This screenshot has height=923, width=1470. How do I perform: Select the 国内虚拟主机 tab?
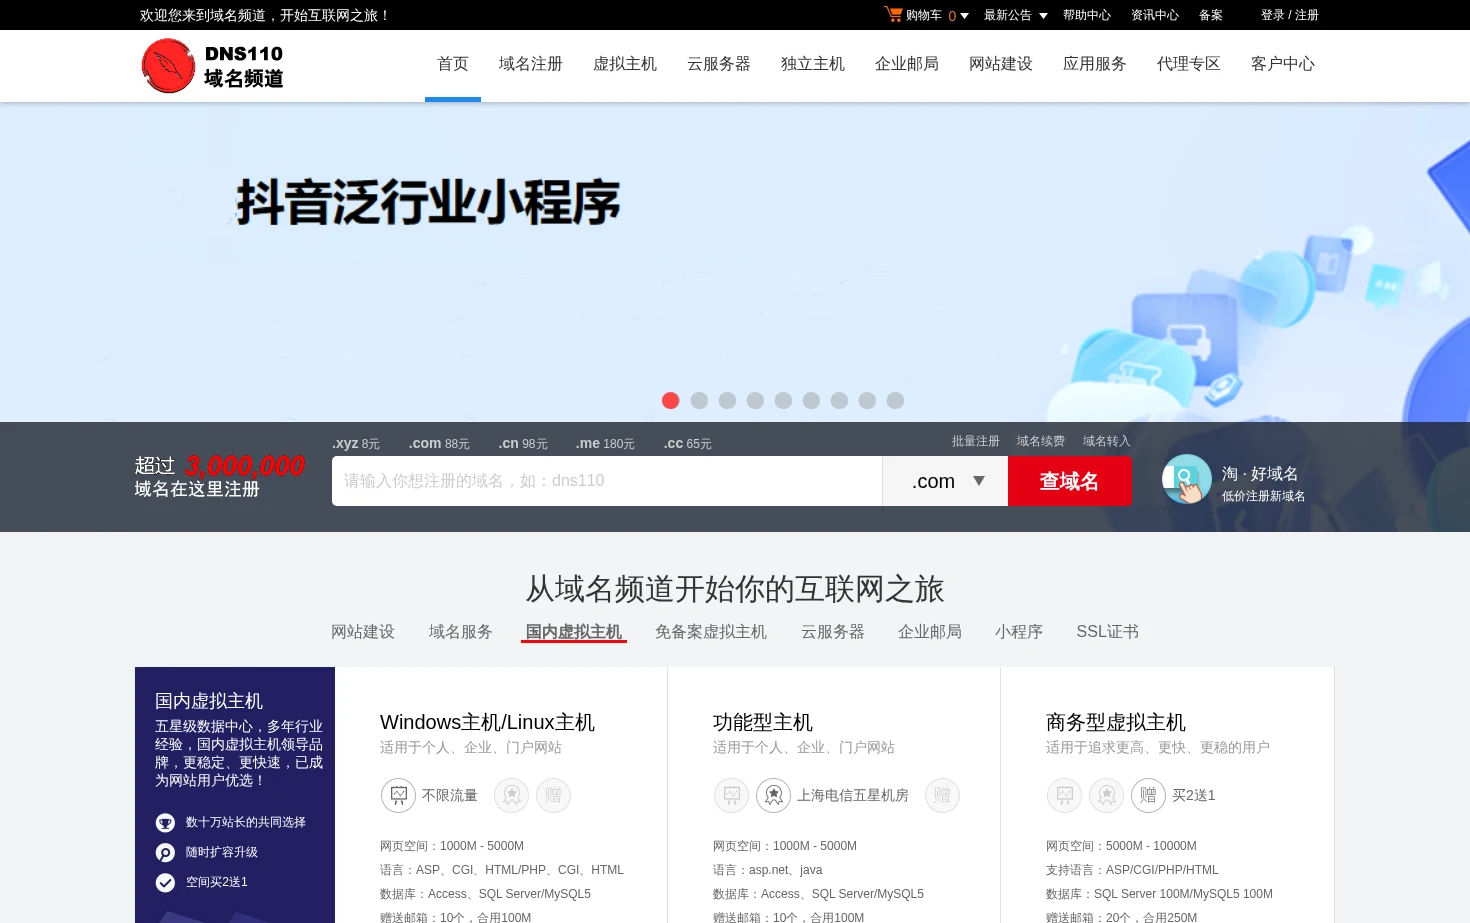pos(574,632)
